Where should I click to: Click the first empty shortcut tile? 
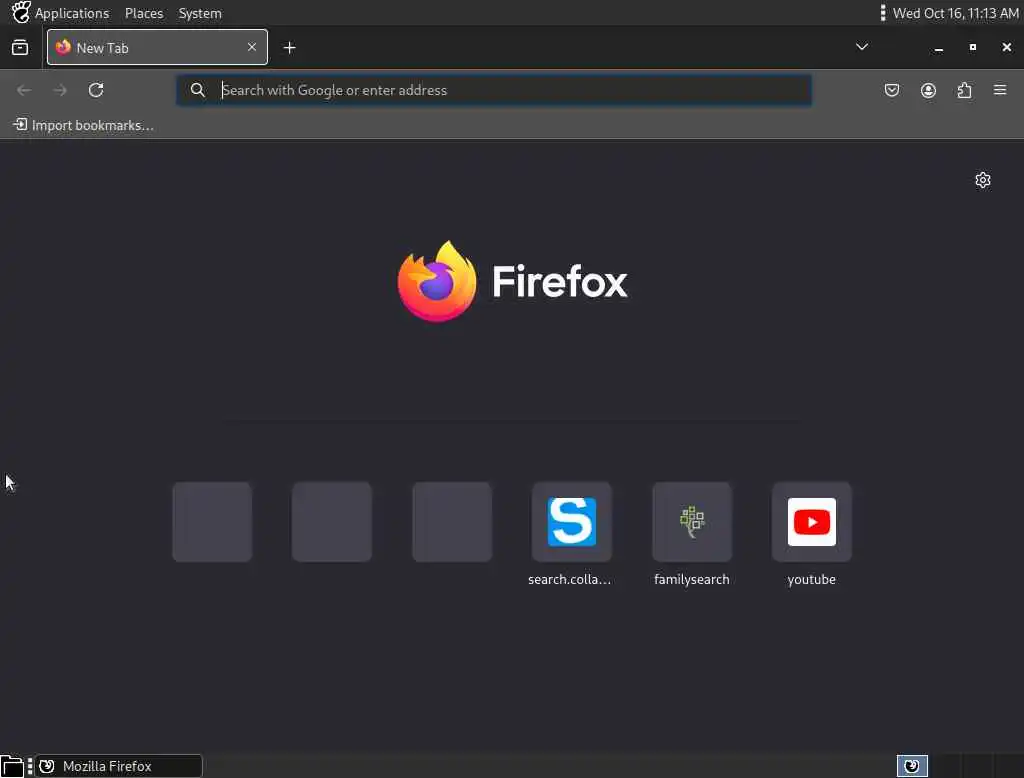tap(212, 522)
